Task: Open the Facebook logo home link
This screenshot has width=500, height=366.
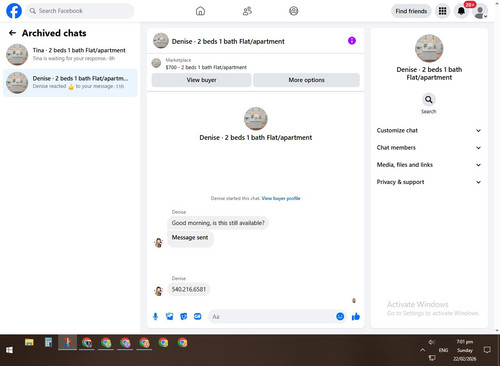Action: point(14,11)
